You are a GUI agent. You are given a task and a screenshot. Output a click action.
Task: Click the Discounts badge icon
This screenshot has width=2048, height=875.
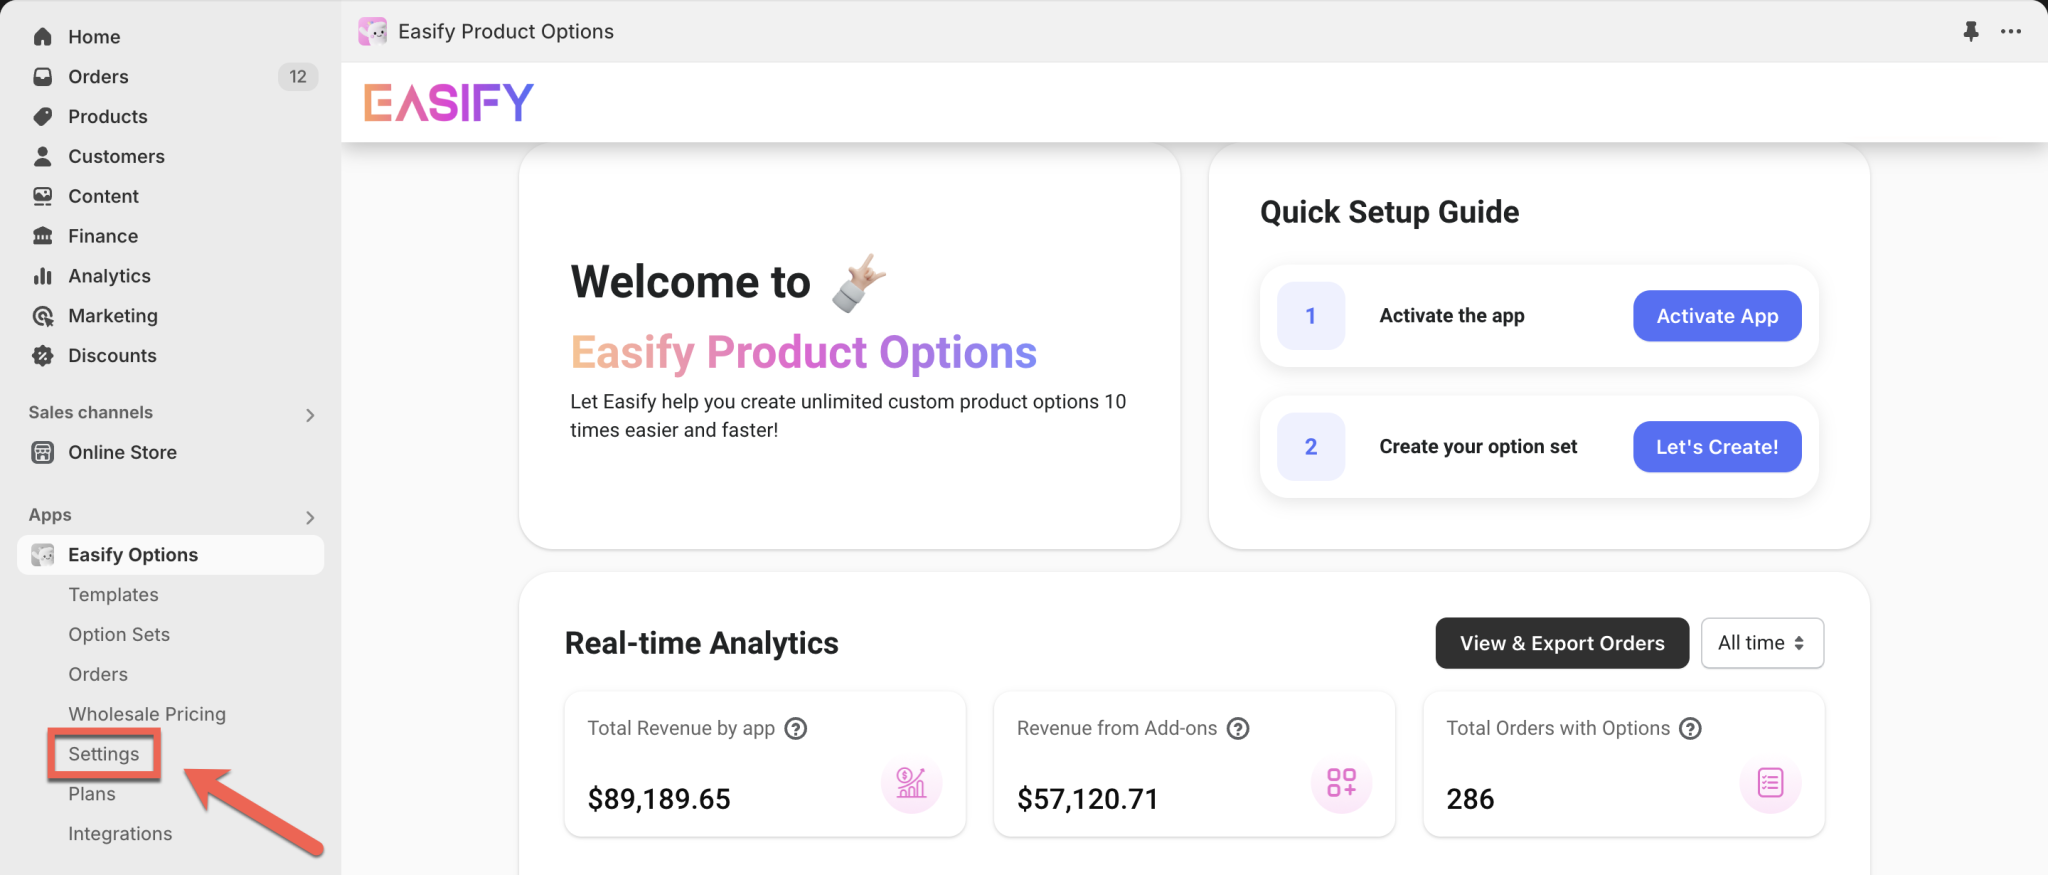point(42,356)
